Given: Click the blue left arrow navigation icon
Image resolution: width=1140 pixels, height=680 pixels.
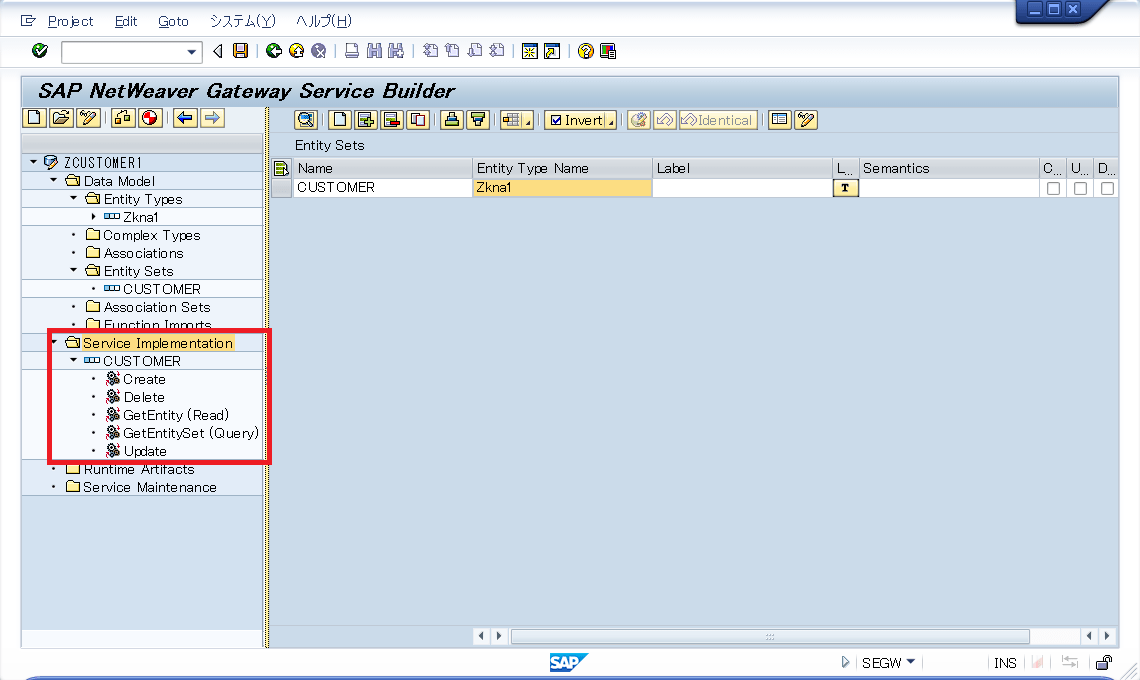Looking at the screenshot, I should pyautogui.click(x=185, y=118).
